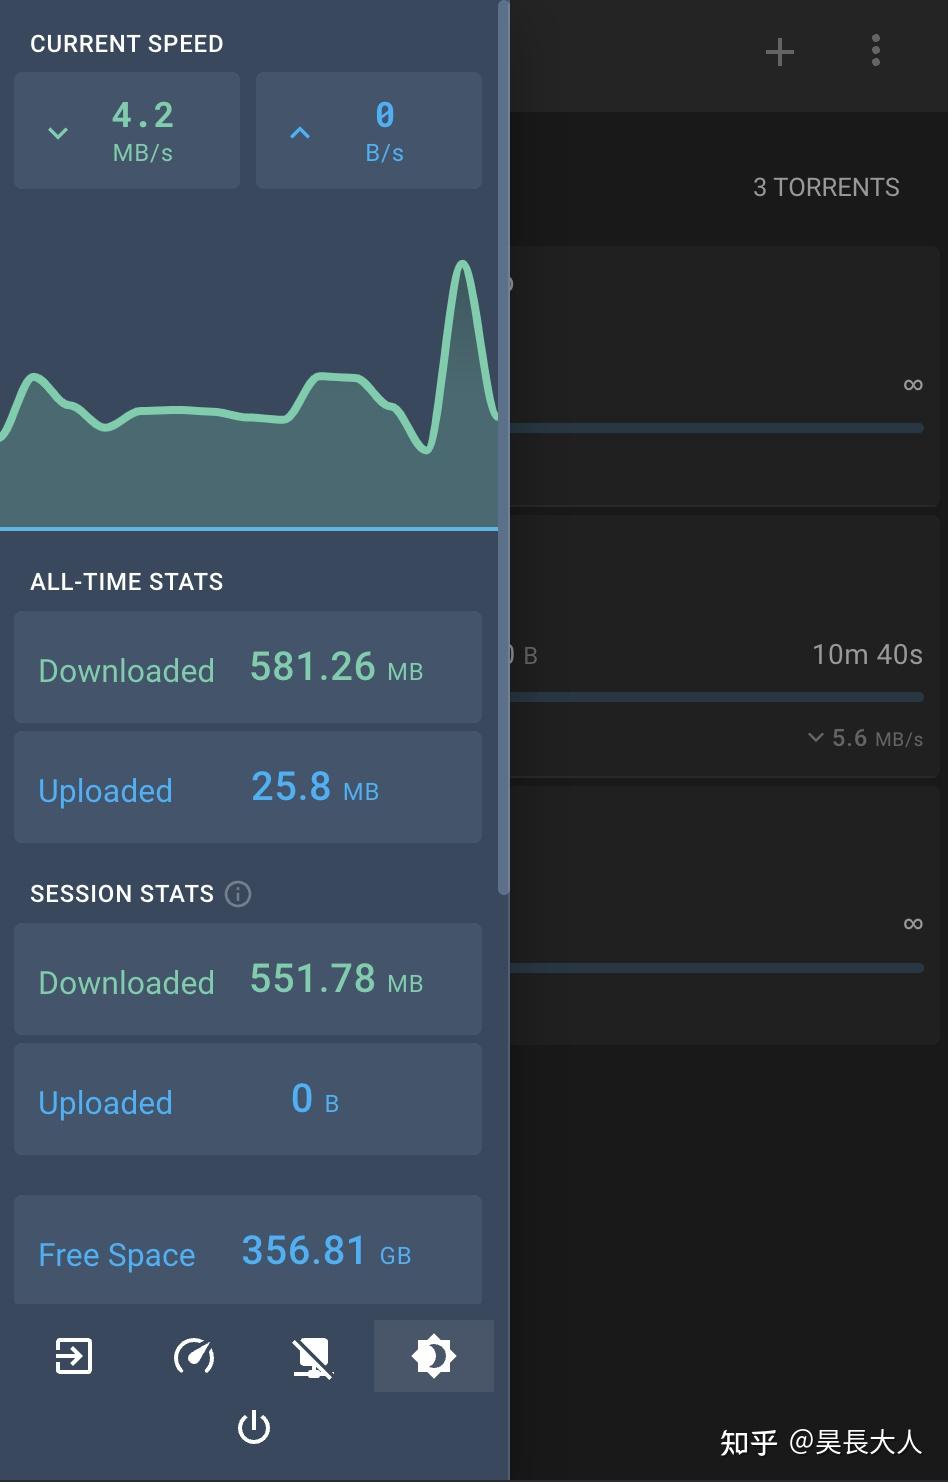Click the download speed down-chevron icon

[58, 133]
